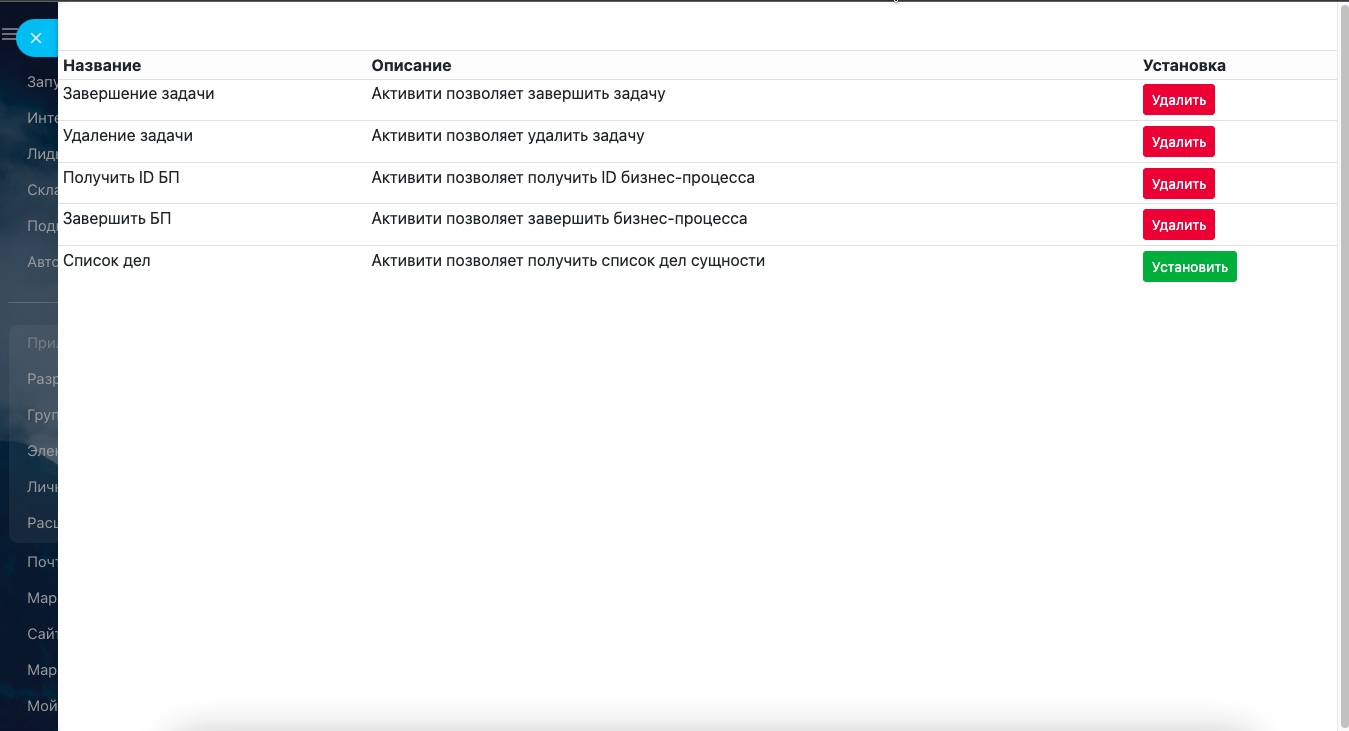This screenshot has height=731, width=1349.
Task: Open the Почт sidebar menu item
Action: click(x=42, y=562)
